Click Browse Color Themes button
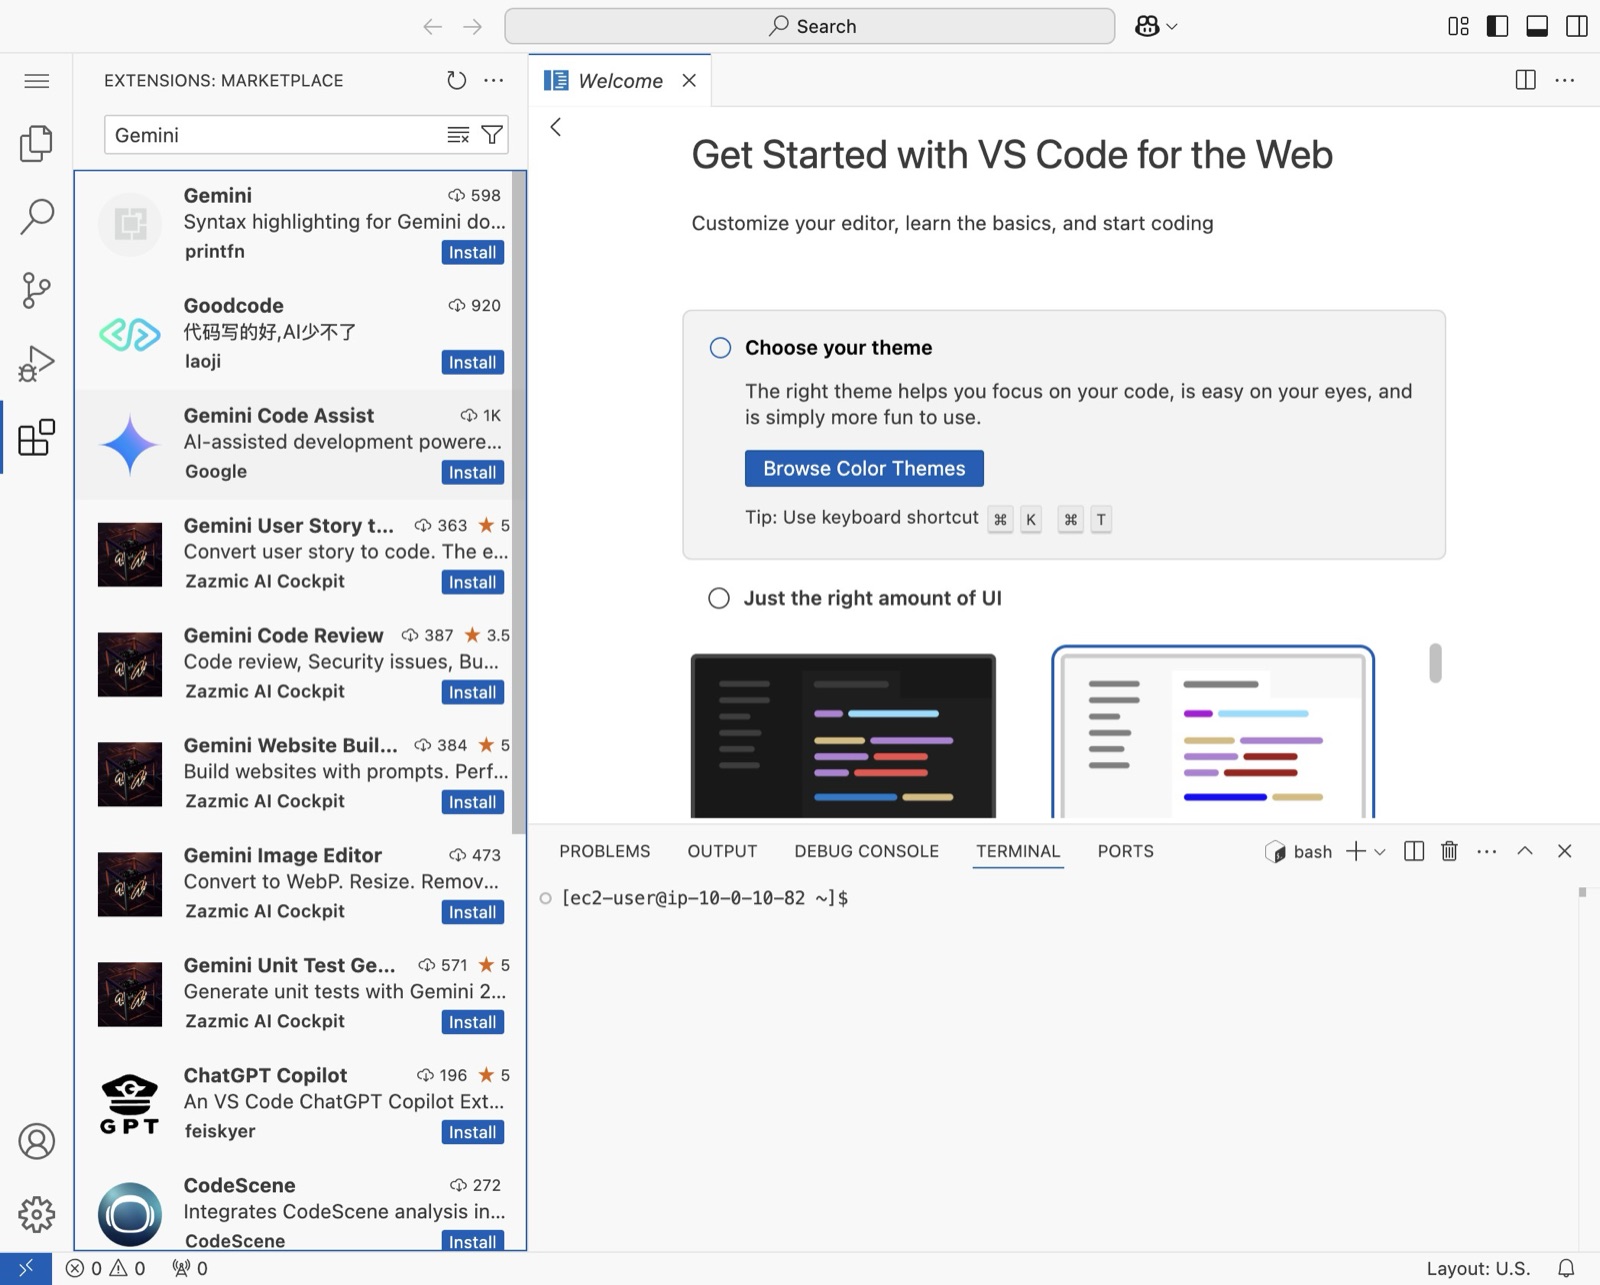The height and width of the screenshot is (1285, 1600). (864, 468)
